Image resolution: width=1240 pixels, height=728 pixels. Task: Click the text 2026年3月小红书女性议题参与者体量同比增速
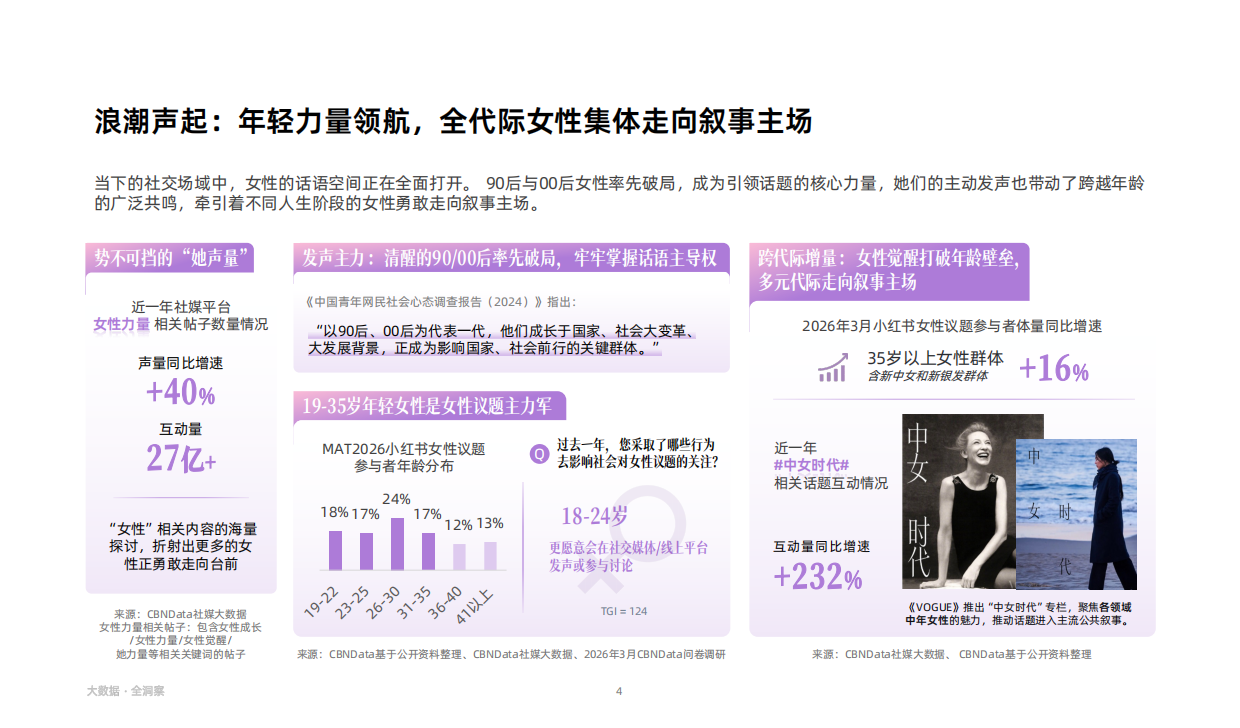click(x=952, y=326)
